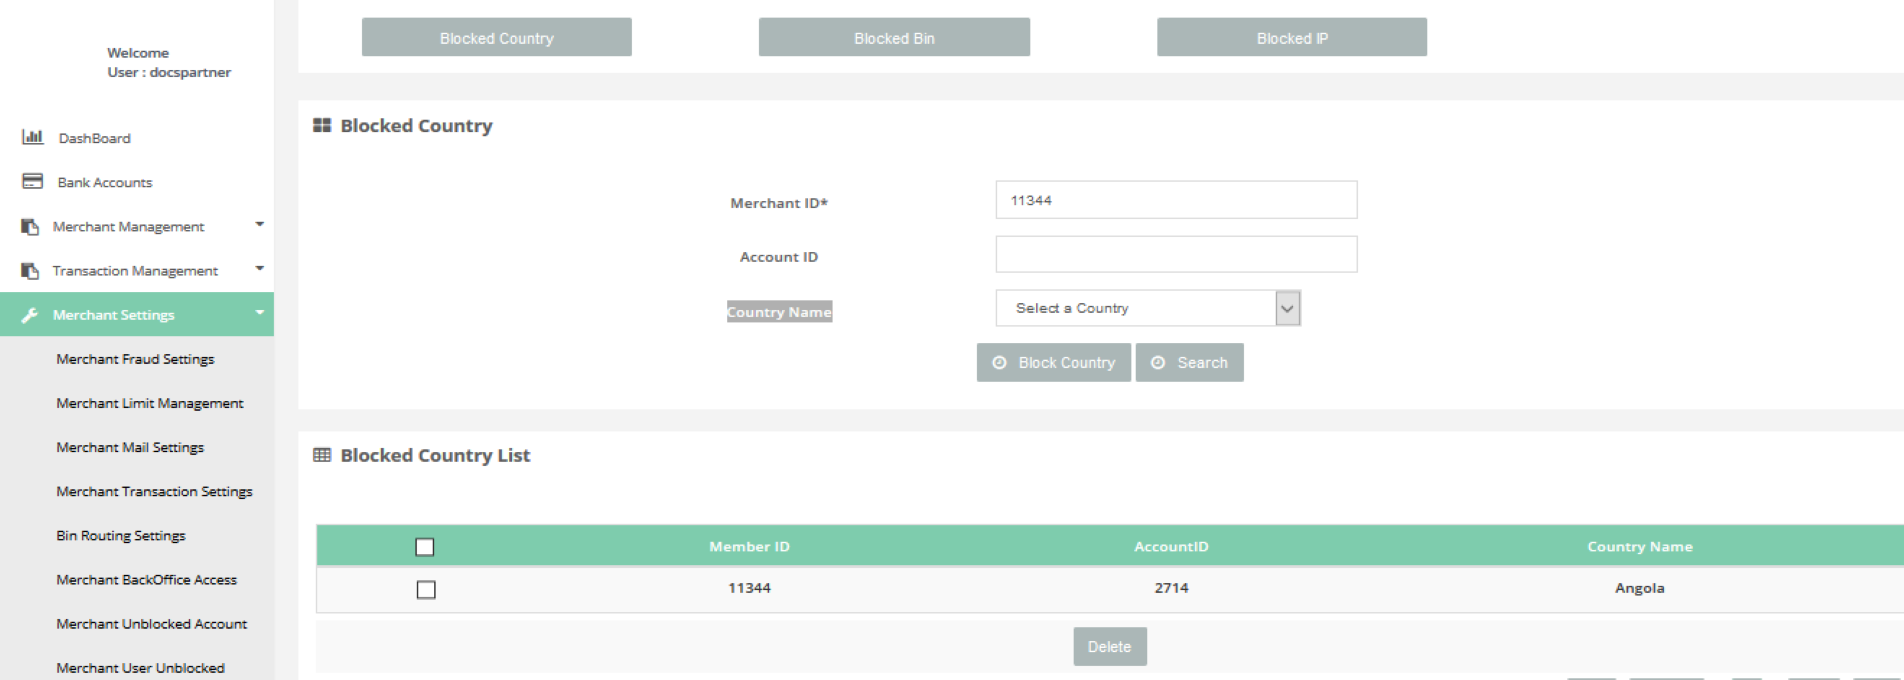
Task: Click the Bank Accounts card icon
Action: [33, 181]
